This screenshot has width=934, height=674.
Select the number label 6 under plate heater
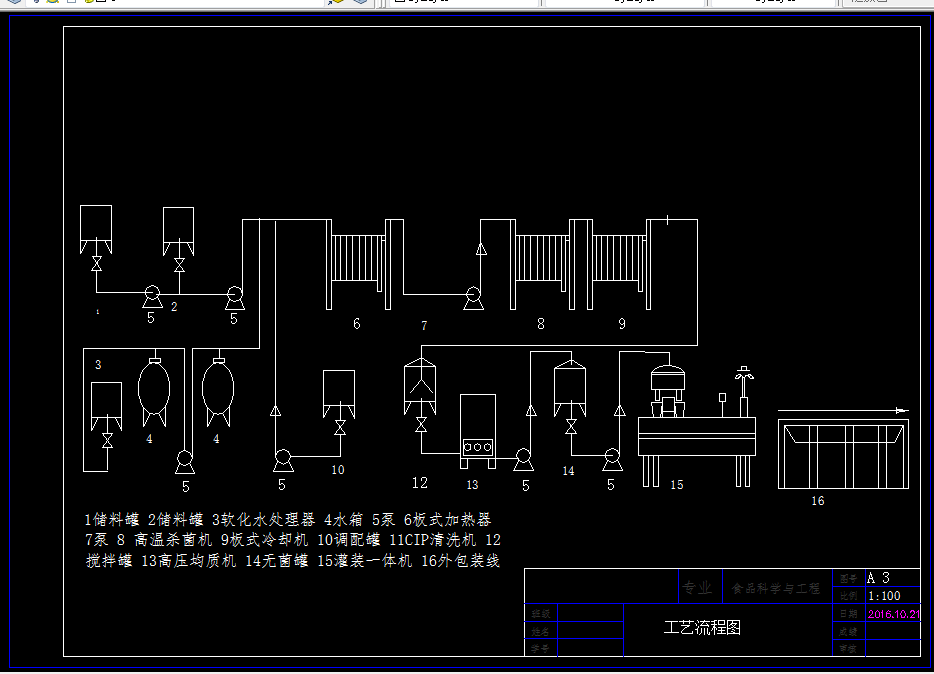[357, 323]
